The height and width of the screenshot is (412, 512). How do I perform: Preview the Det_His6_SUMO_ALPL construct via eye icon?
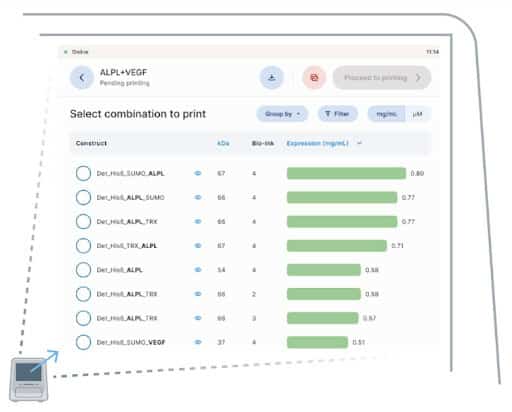coord(198,173)
